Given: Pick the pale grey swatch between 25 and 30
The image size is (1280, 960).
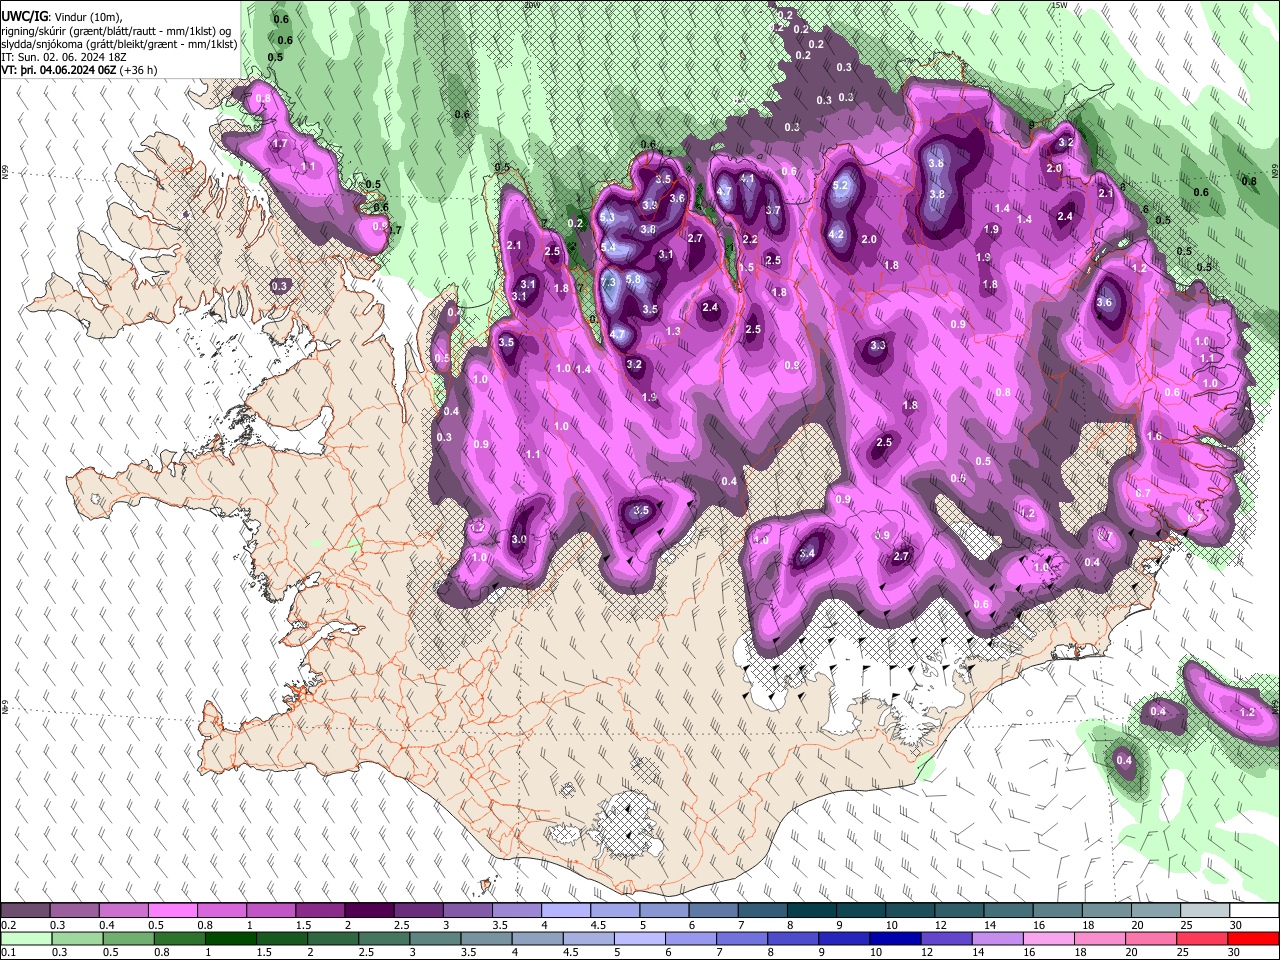Looking at the screenshot, I should click(1205, 911).
